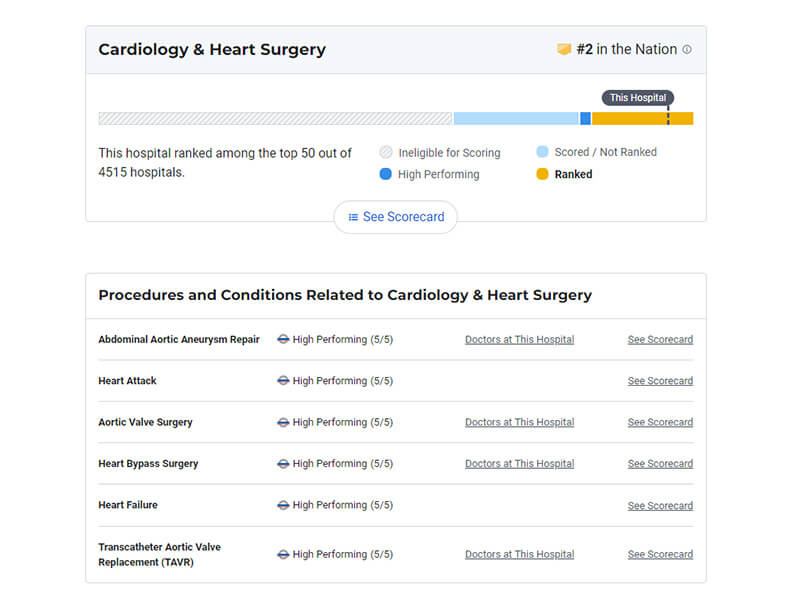This screenshot has height=611, width=800.
Task: Open the See Scorecard button under rankings bar
Action: point(395,217)
